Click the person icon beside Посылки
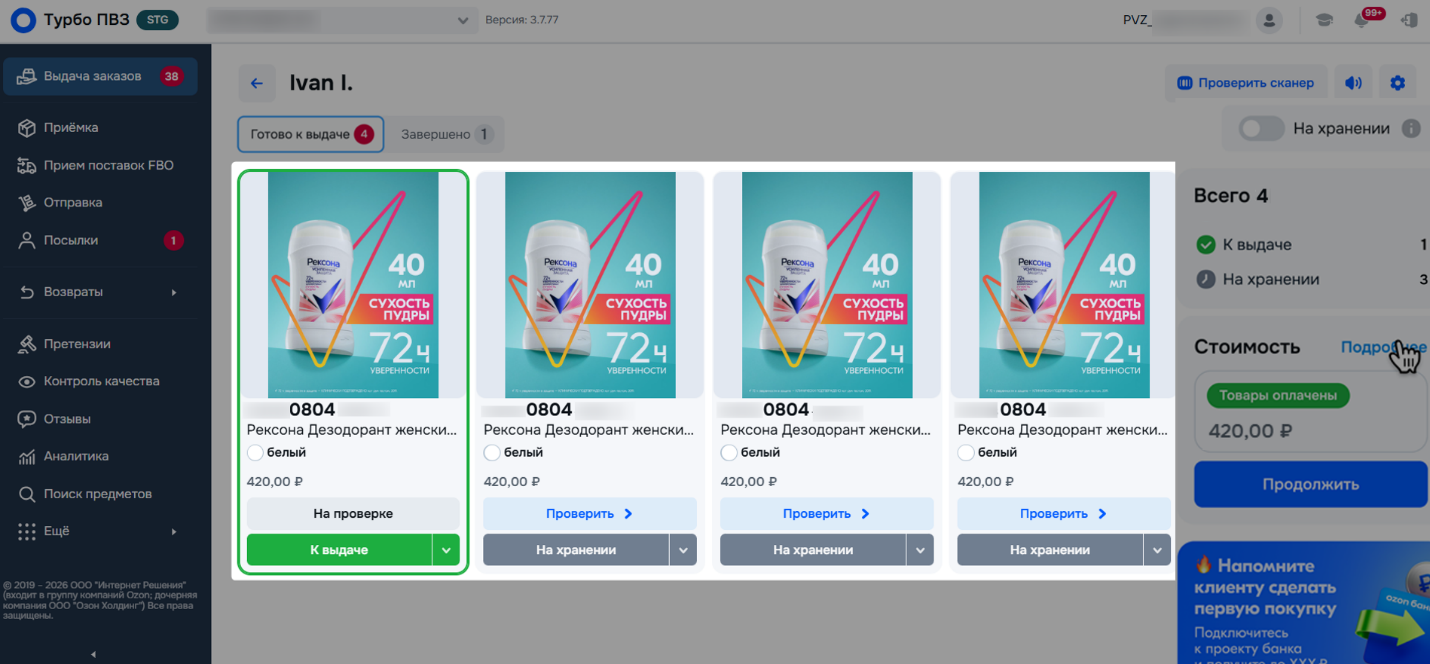This screenshot has height=664, width=1430. pyautogui.click(x=27, y=240)
